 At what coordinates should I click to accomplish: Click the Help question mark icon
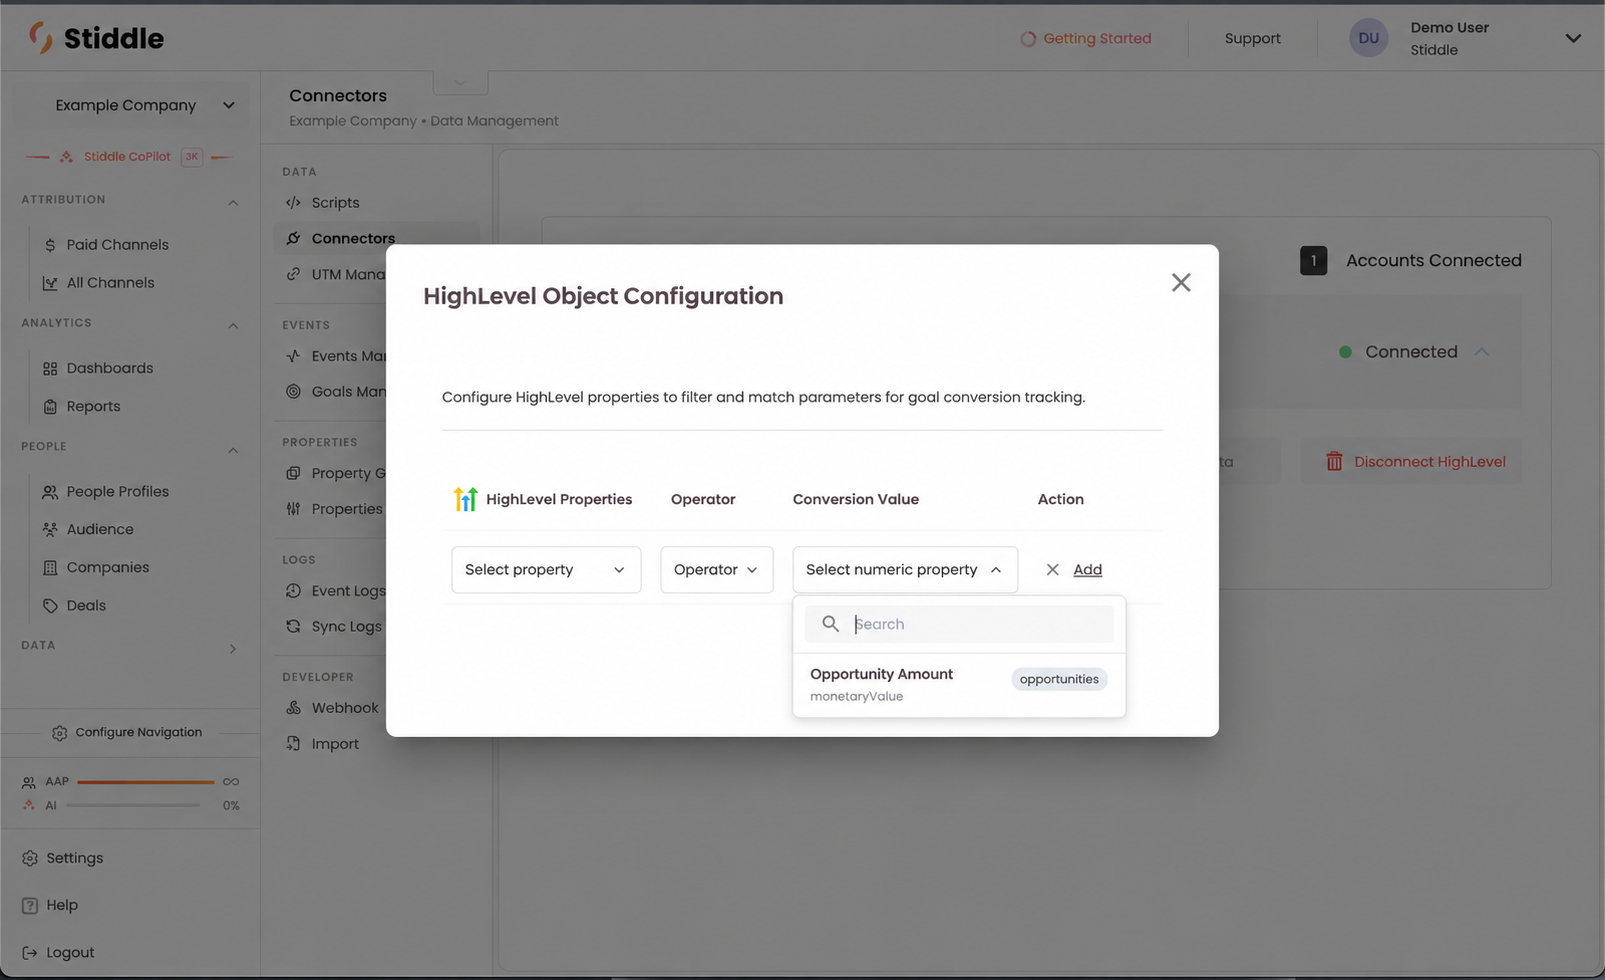point(30,906)
